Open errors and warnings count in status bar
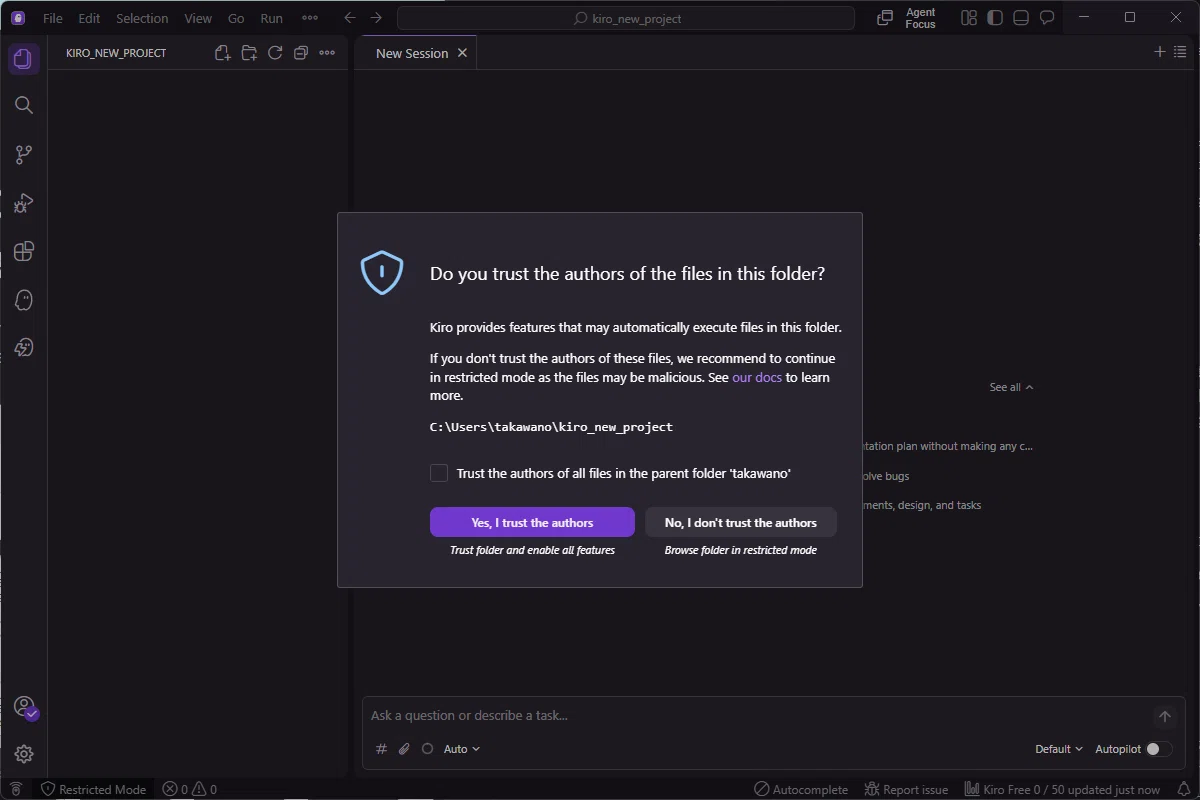The width and height of the screenshot is (1200, 800). (190, 790)
